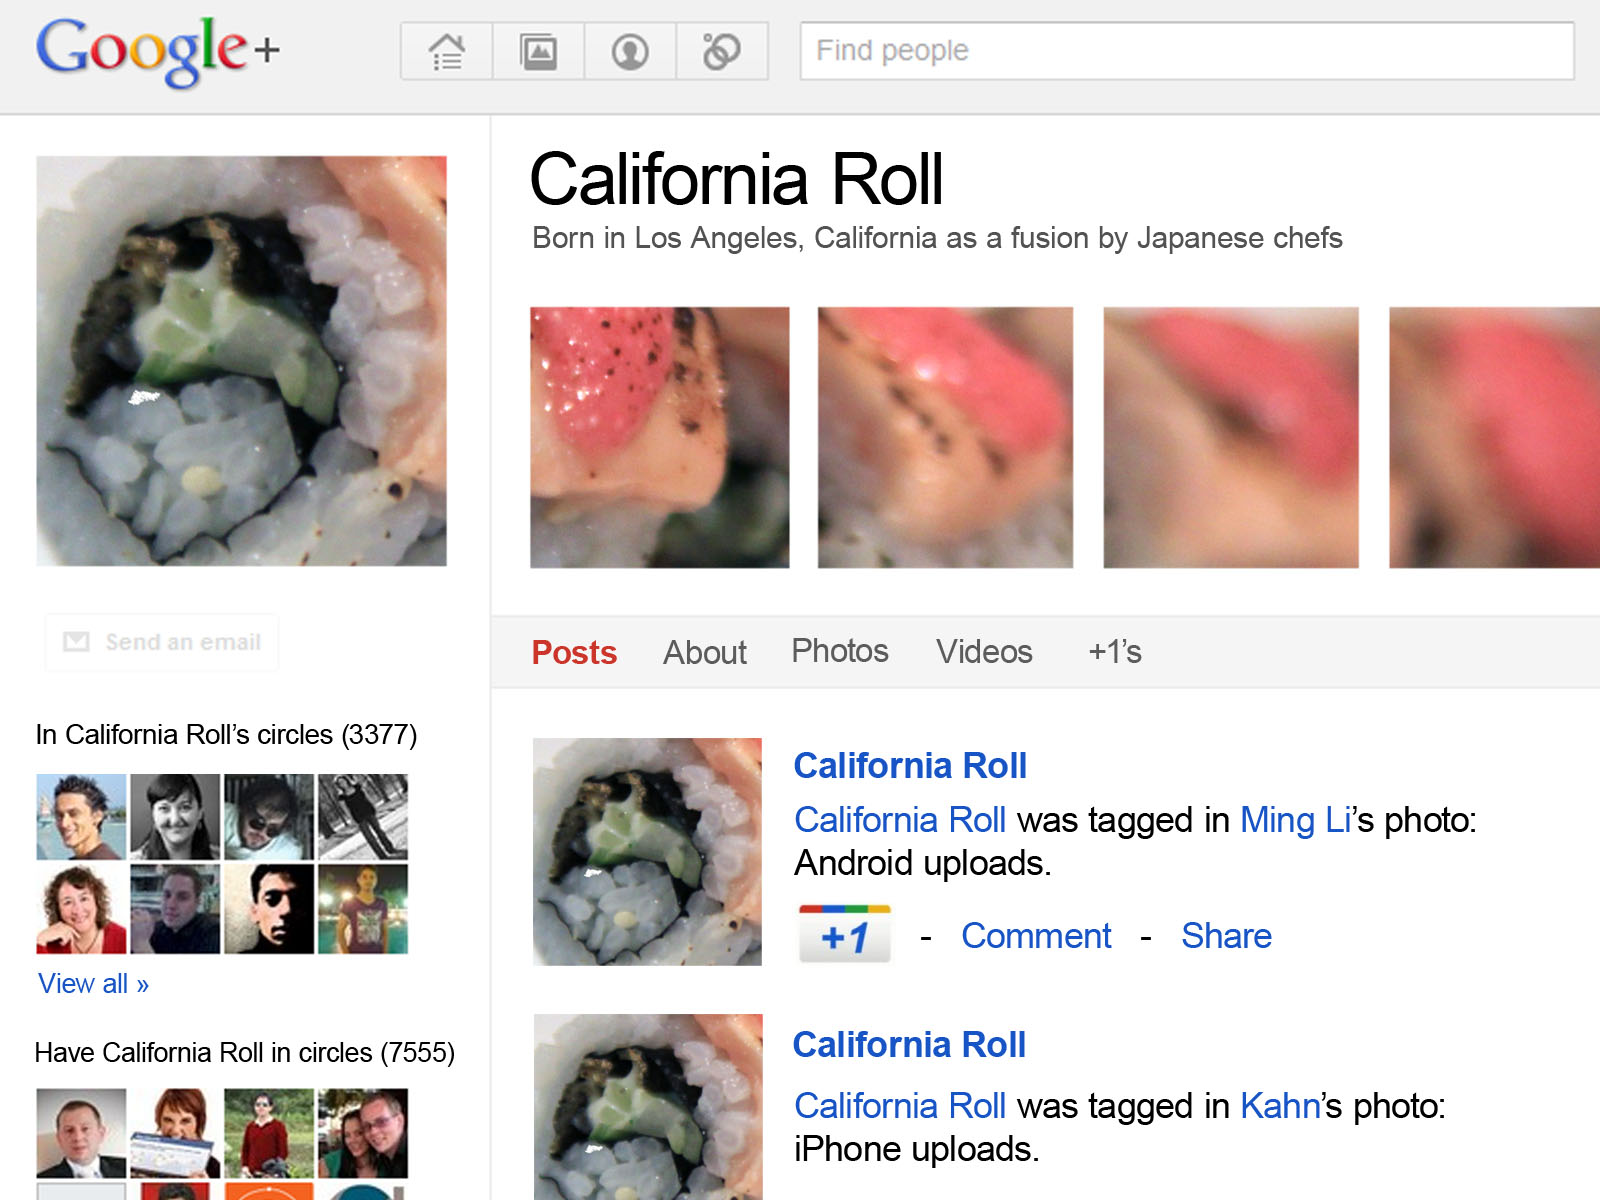Go to the Videos tab
Image resolution: width=1600 pixels, height=1200 pixels.
click(x=984, y=652)
